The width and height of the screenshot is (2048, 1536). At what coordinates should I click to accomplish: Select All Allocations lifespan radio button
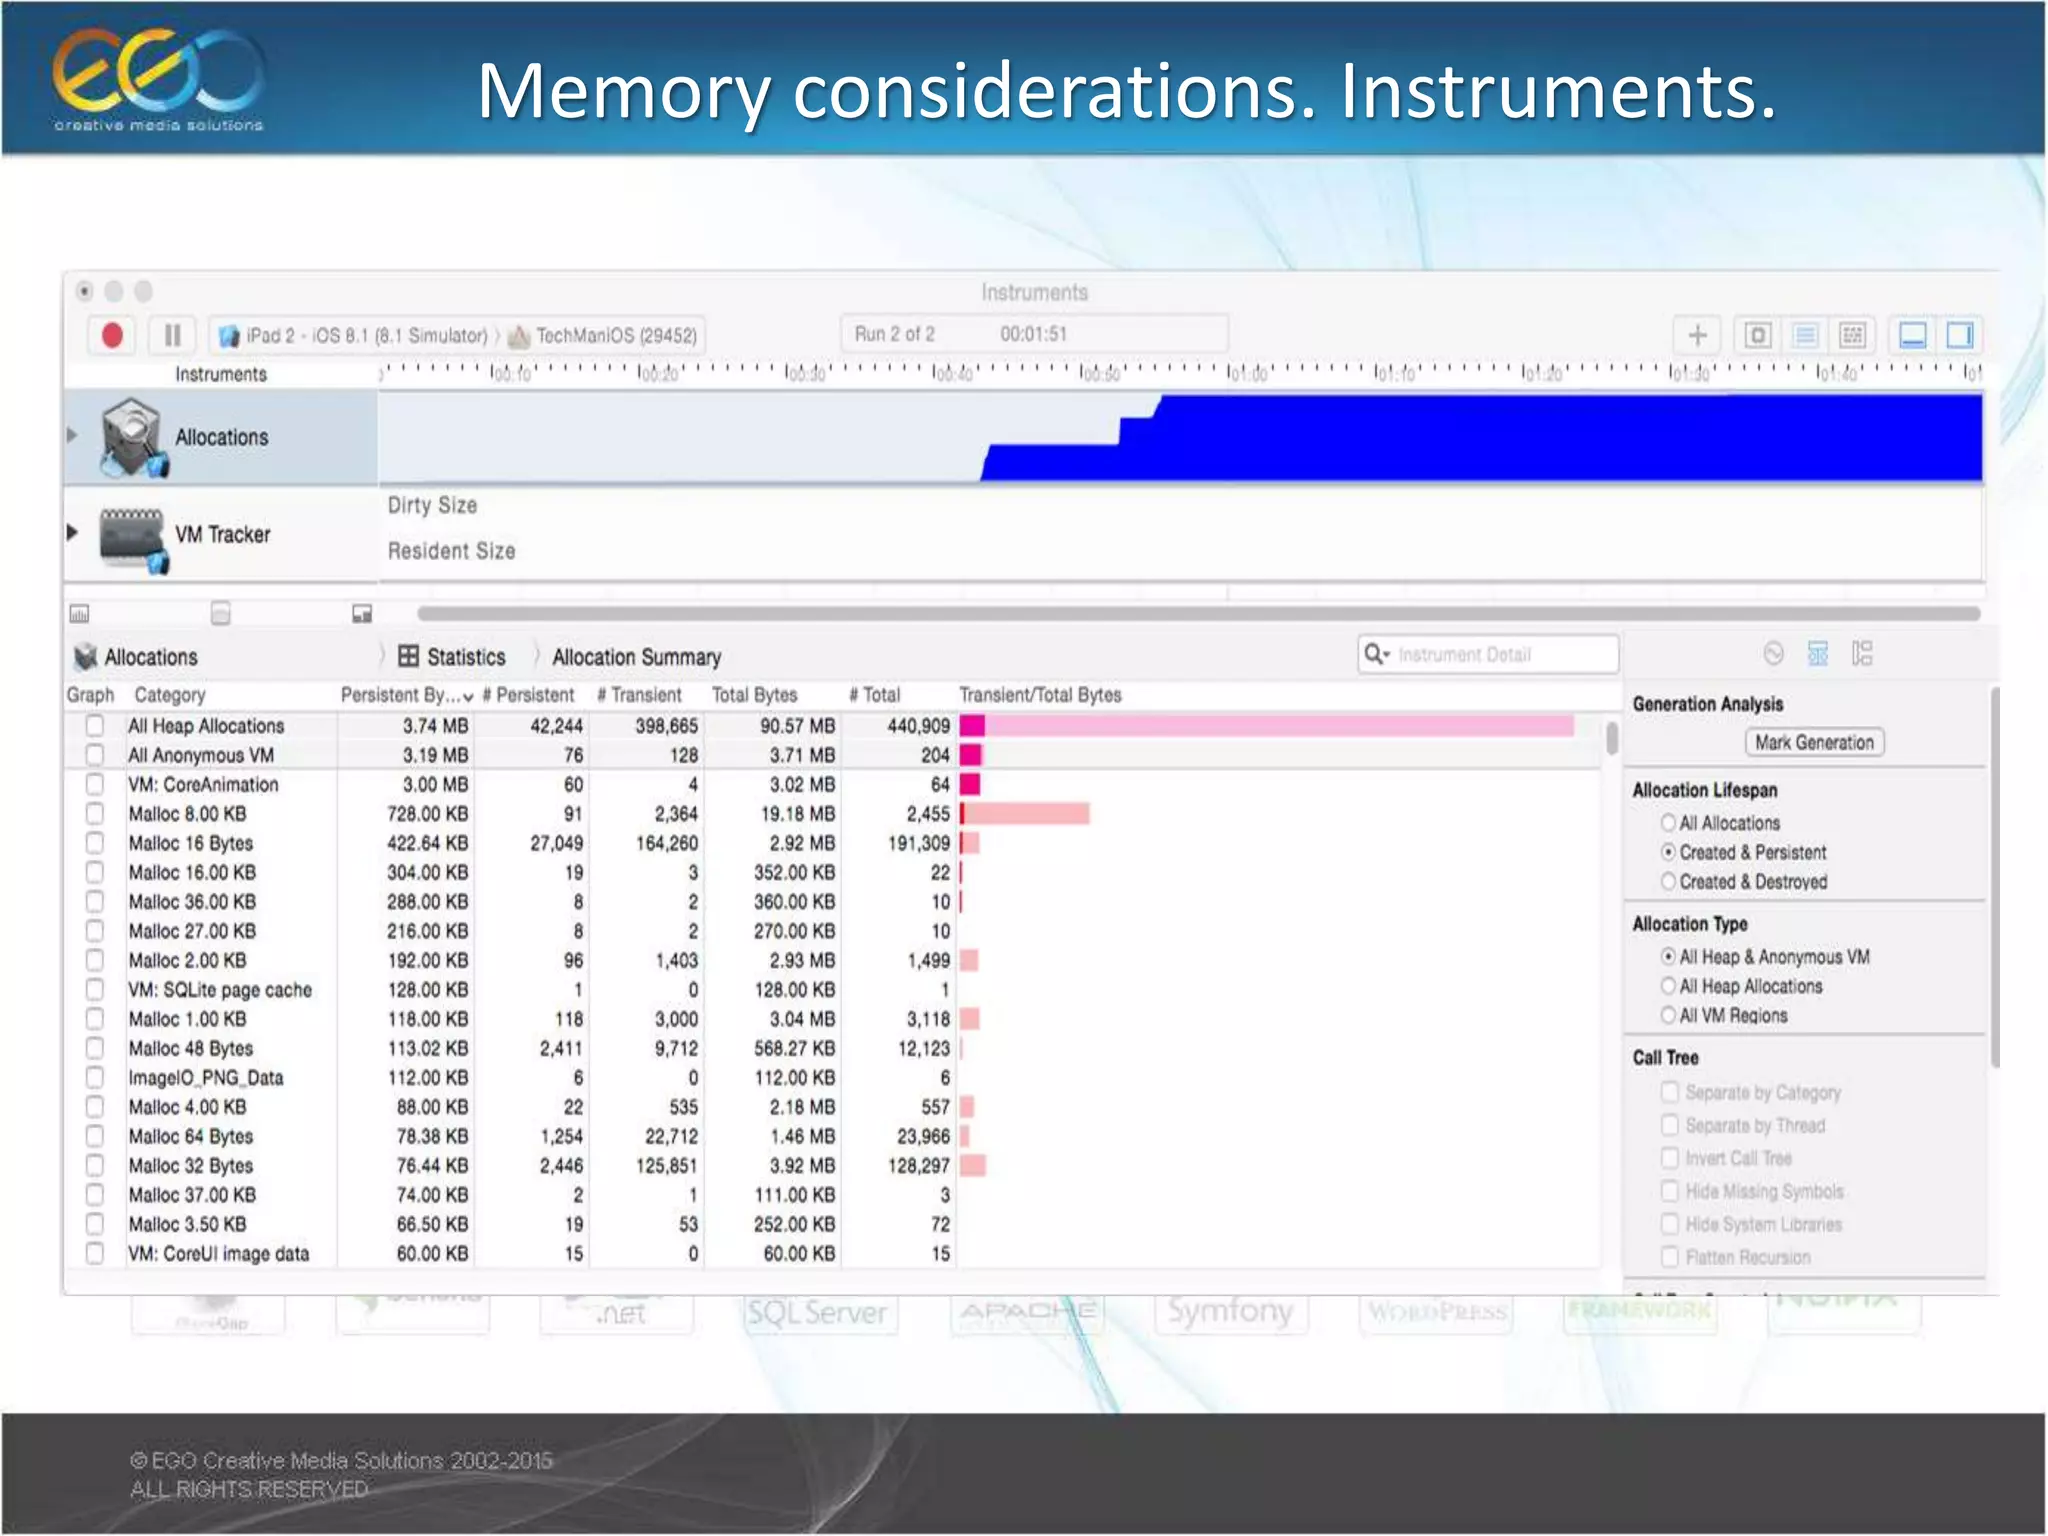1667,823
